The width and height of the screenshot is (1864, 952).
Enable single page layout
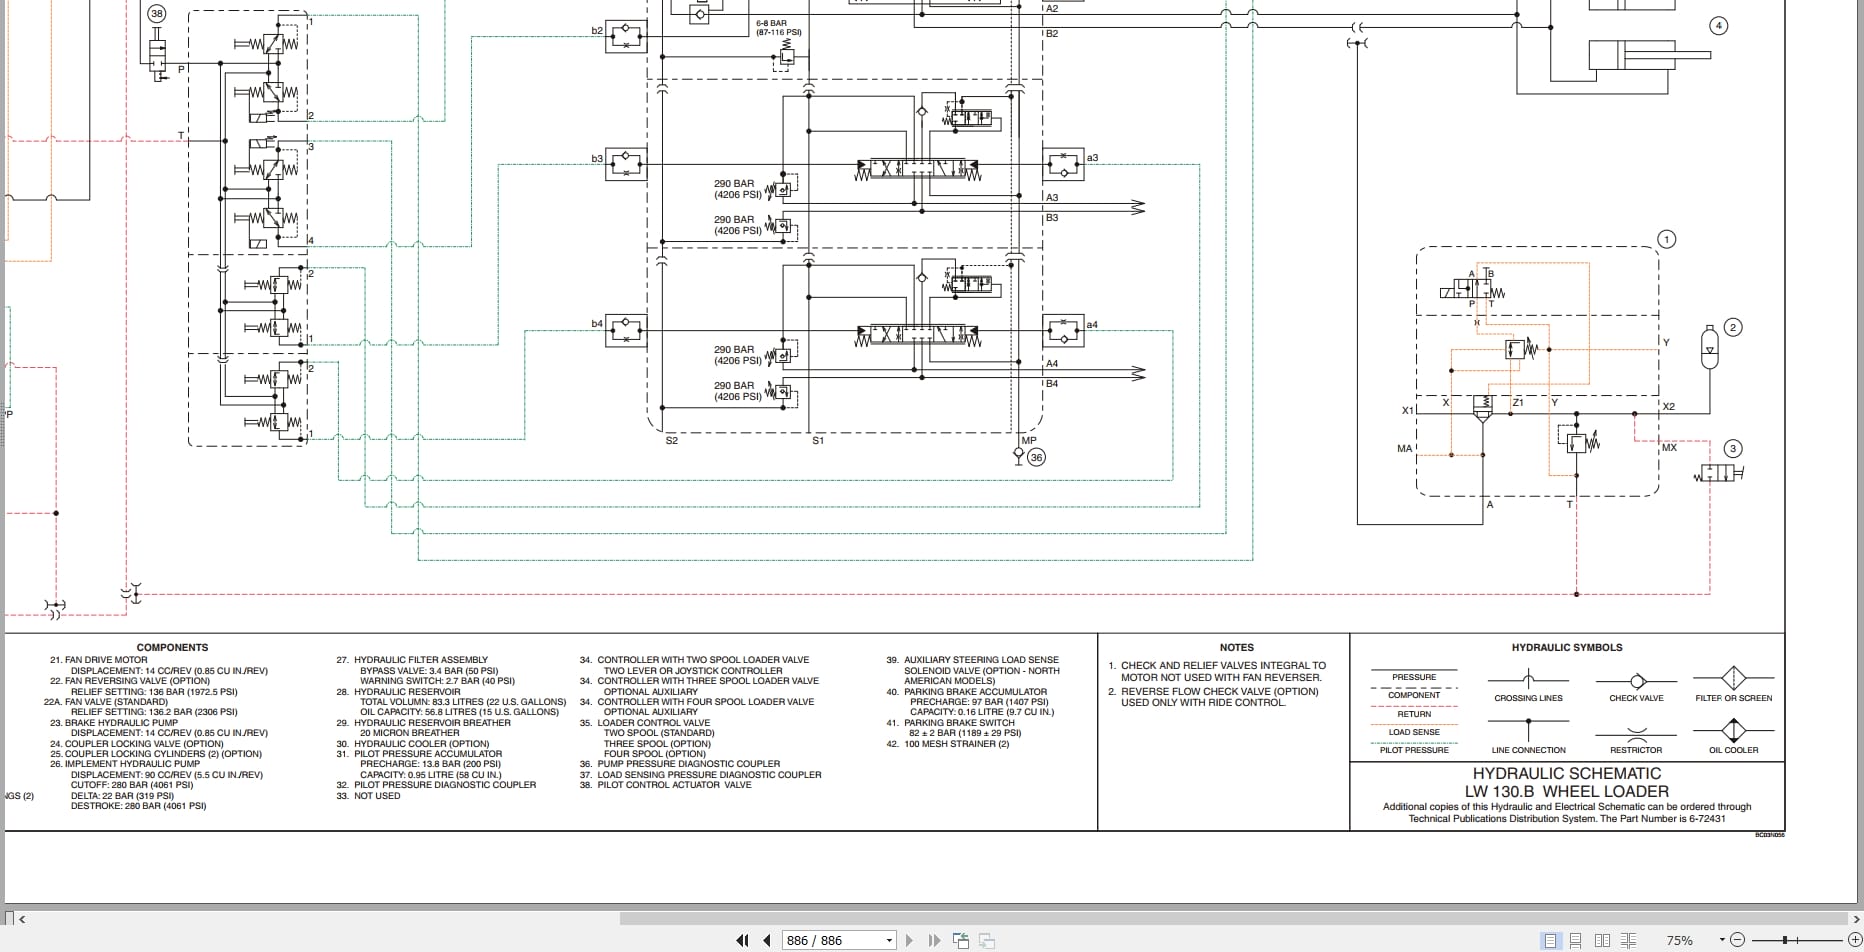(1550, 940)
